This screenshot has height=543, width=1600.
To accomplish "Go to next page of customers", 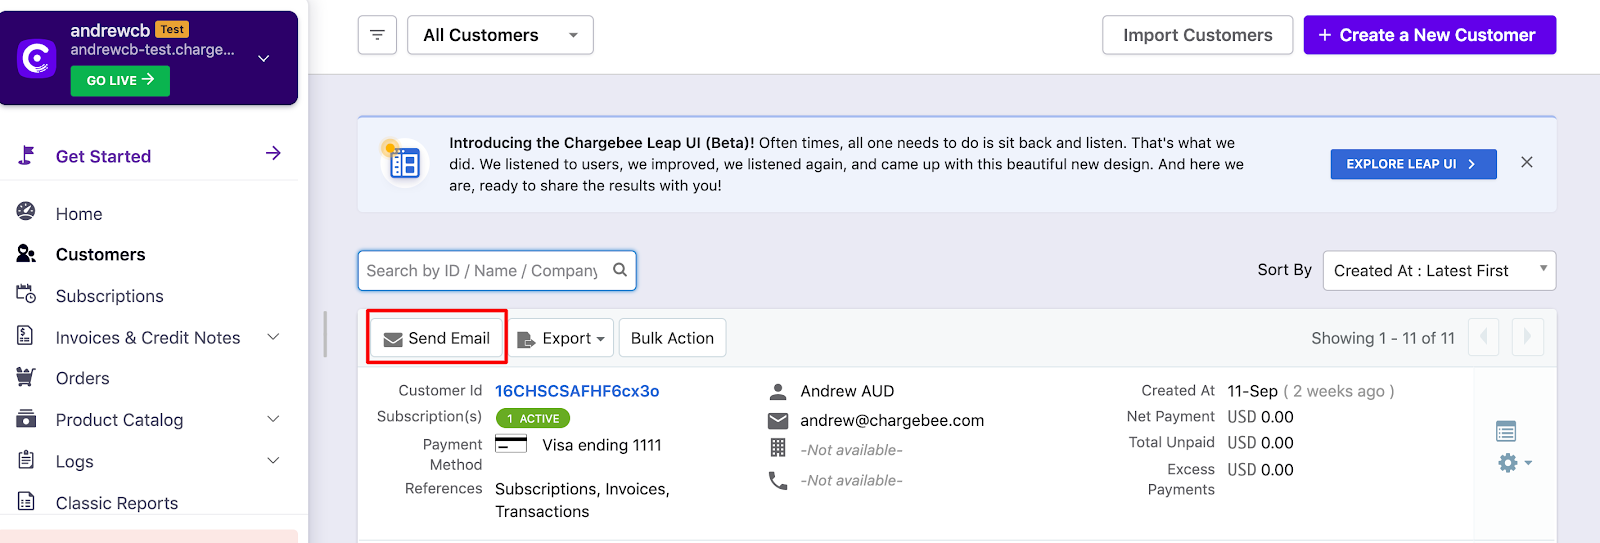I will pyautogui.click(x=1527, y=337).
